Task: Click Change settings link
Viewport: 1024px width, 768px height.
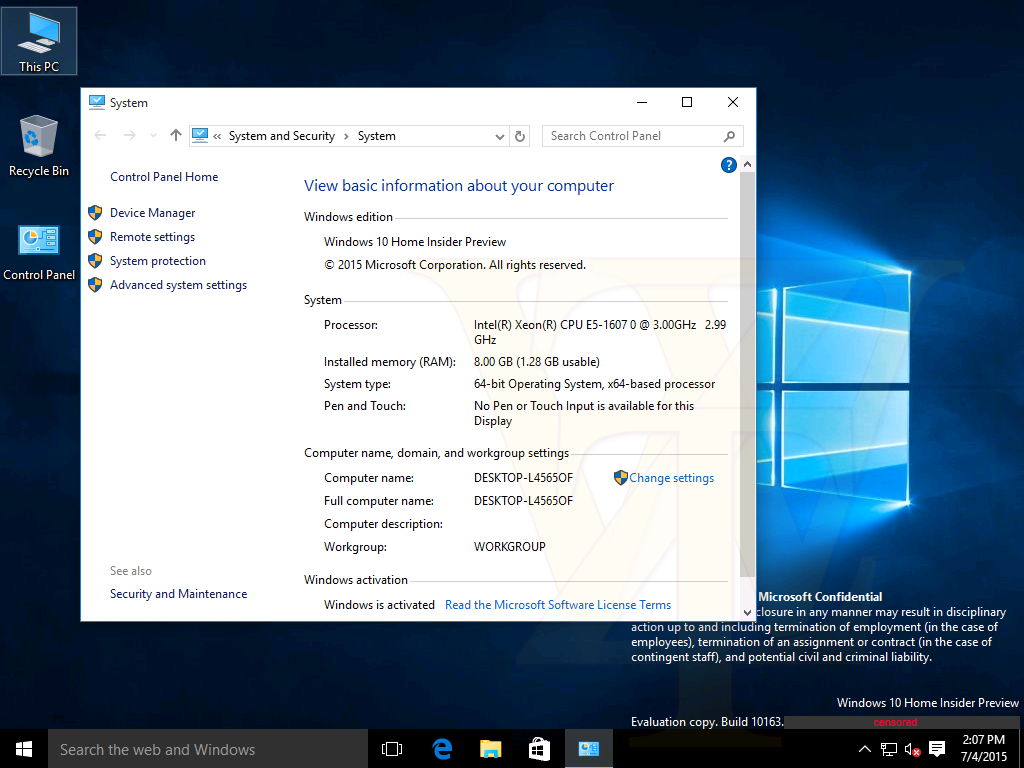Action: point(671,478)
